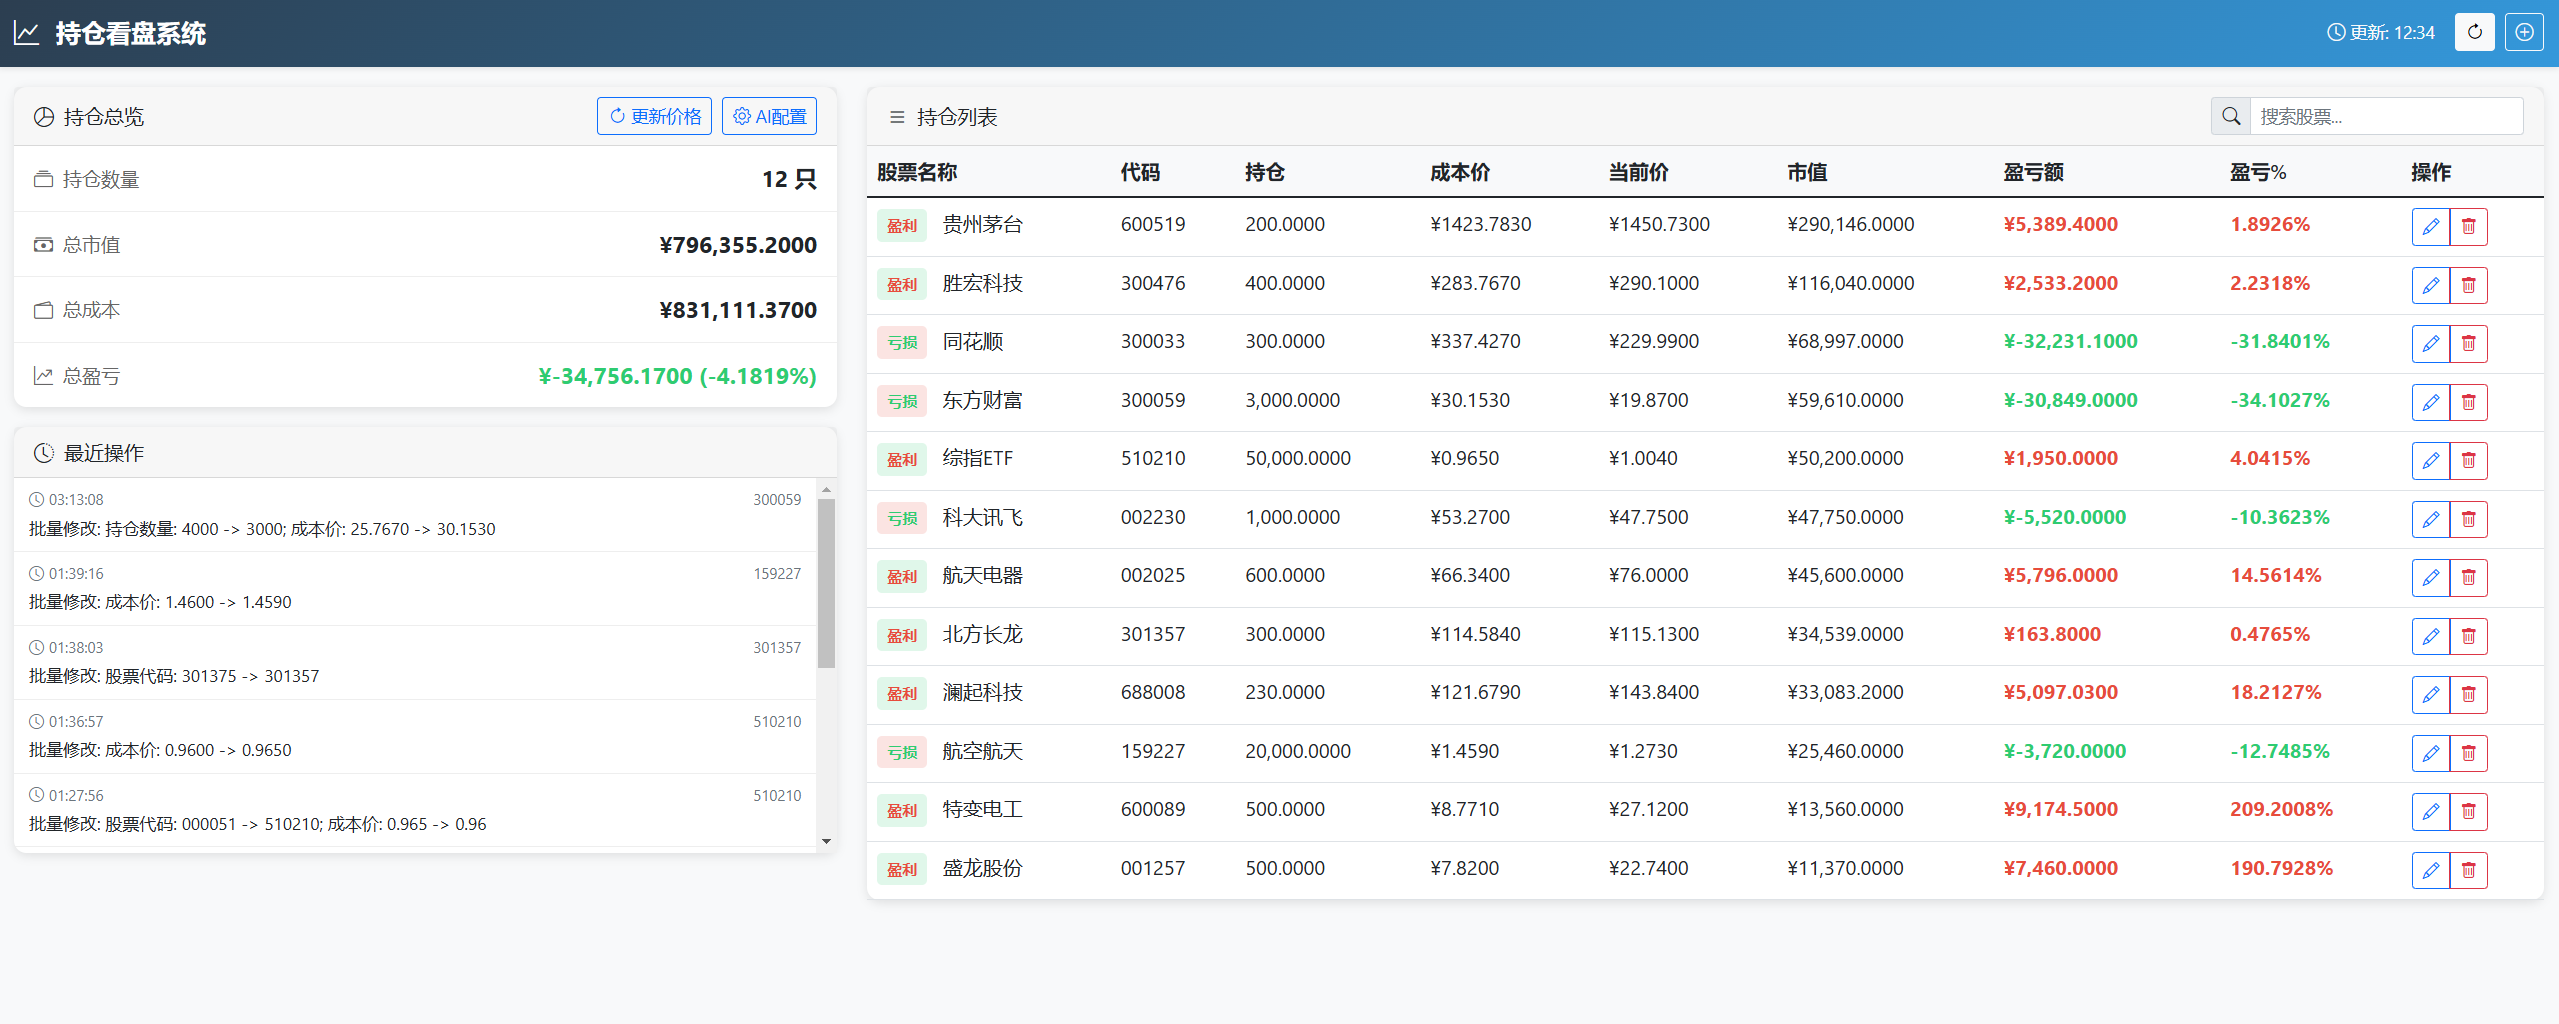Open the AI配置 settings button
The width and height of the screenshot is (2559, 1024).
point(769,116)
